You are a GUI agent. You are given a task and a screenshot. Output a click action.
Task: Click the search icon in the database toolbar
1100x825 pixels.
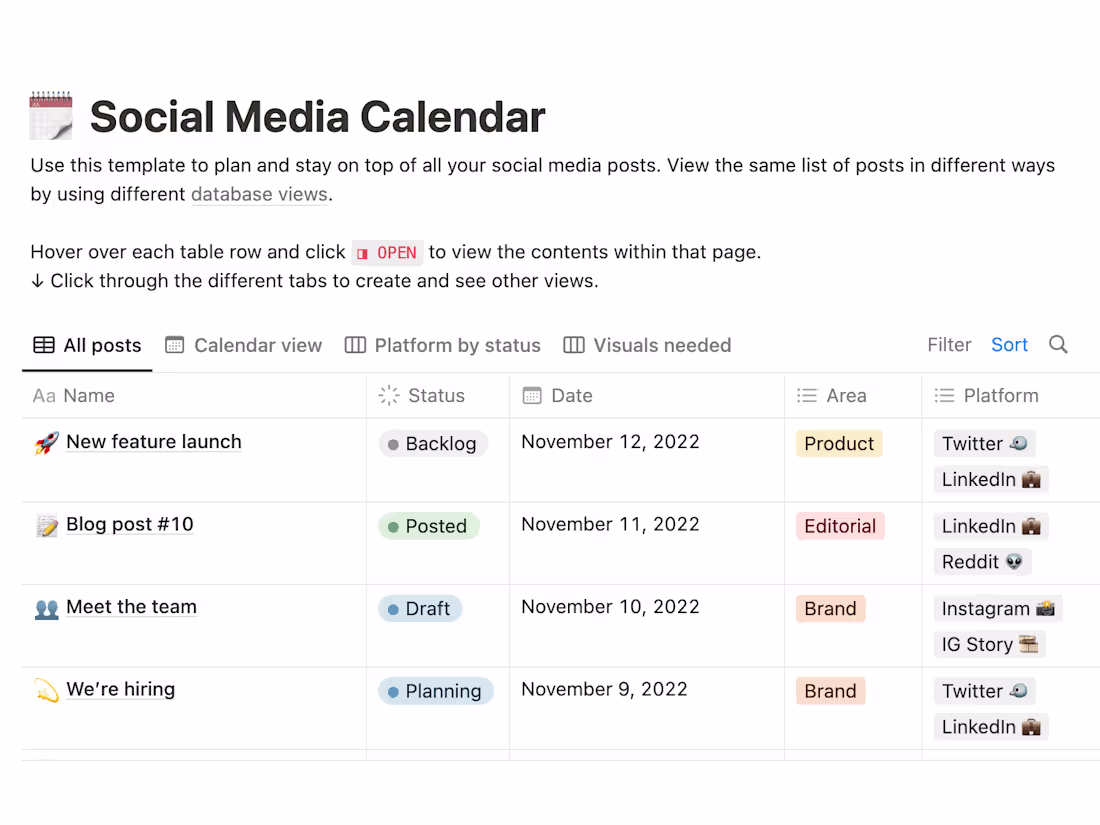point(1058,344)
